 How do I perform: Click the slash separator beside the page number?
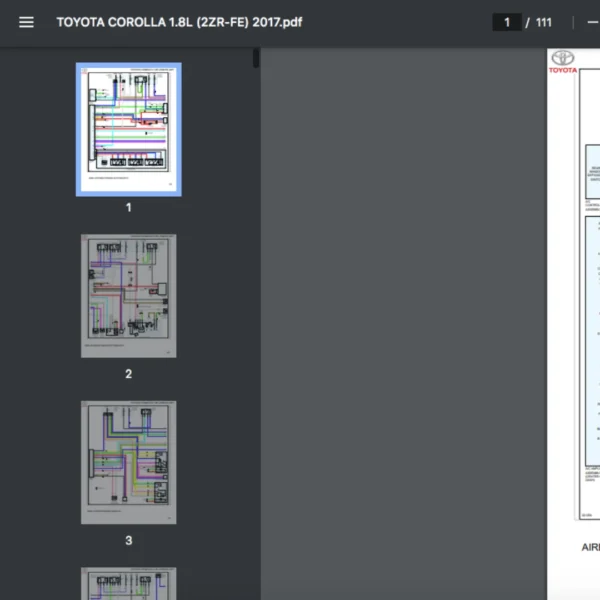point(527,22)
